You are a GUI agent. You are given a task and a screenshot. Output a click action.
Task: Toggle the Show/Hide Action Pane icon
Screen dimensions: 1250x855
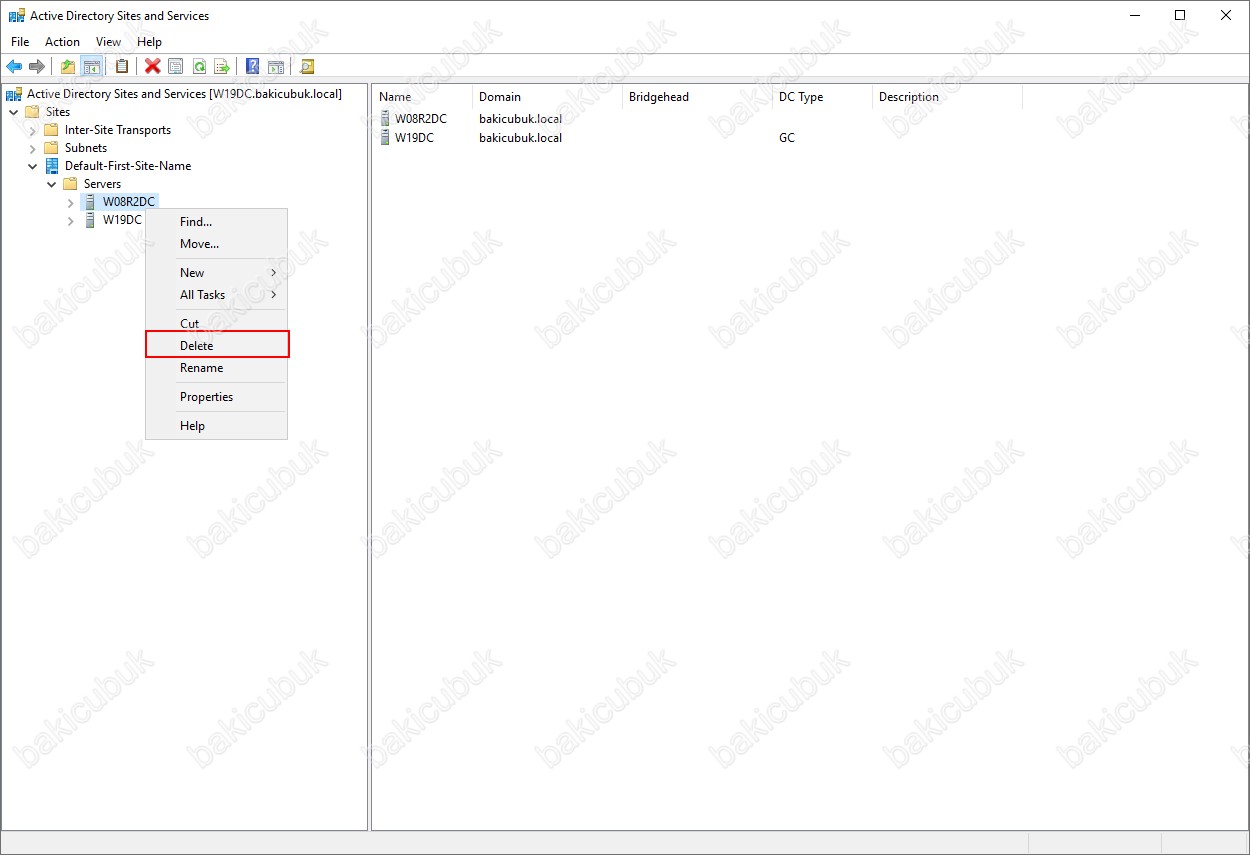pos(276,67)
